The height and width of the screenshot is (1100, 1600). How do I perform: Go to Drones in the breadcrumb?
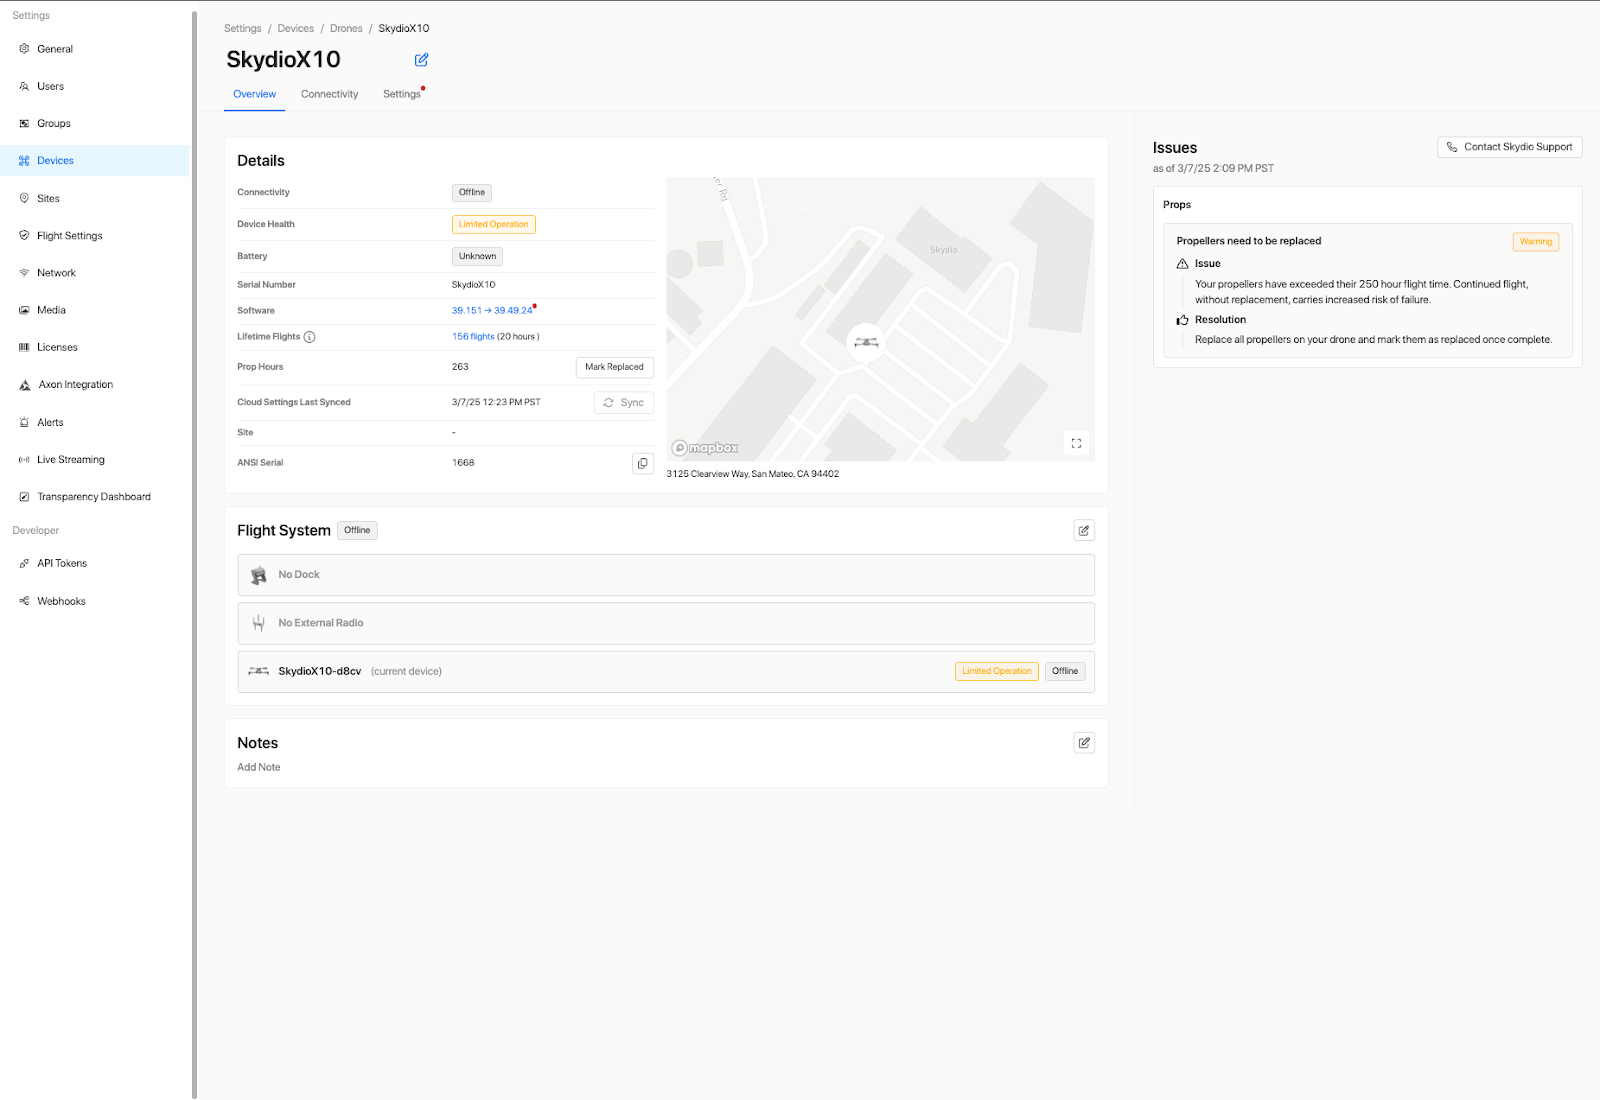346,28
